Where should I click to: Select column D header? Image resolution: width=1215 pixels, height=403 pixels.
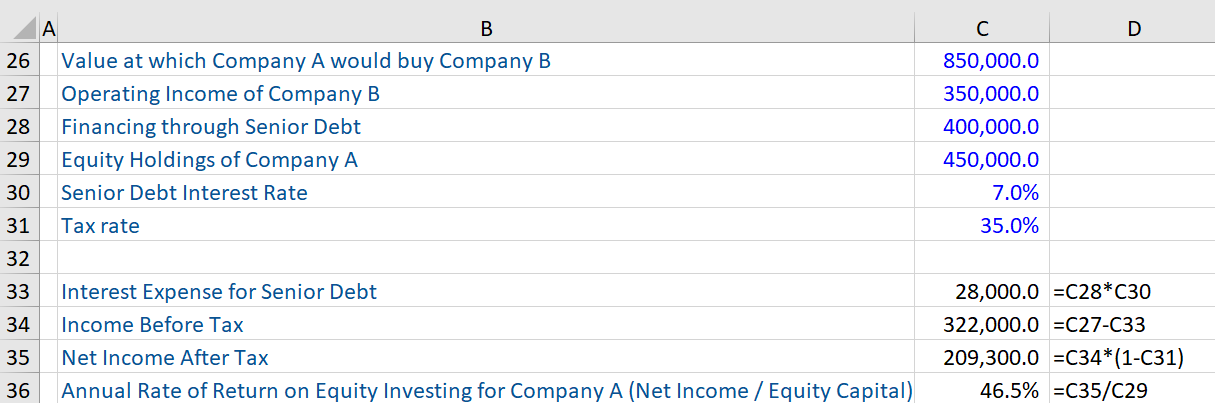click(x=1132, y=29)
